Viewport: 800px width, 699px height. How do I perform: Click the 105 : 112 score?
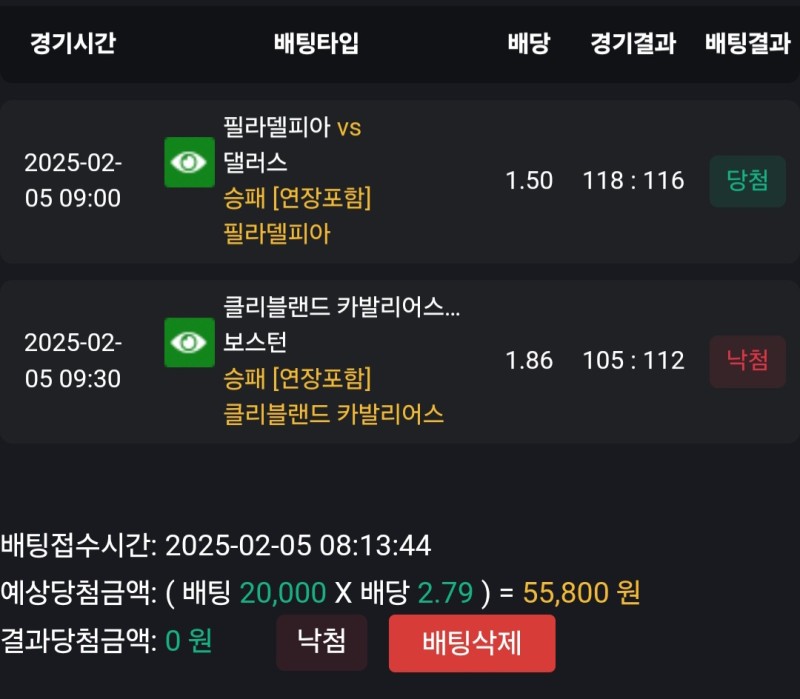(x=633, y=361)
